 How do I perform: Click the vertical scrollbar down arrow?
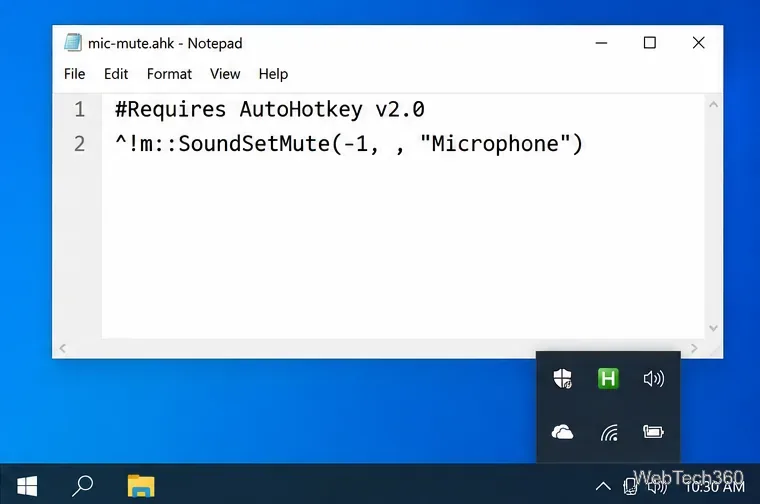pos(713,328)
